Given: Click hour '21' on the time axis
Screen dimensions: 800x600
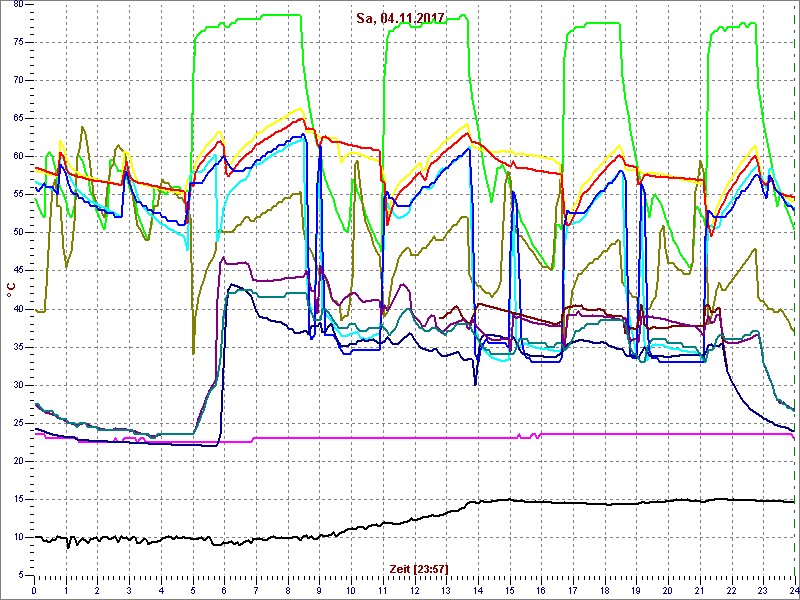Looking at the screenshot, I should pyautogui.click(x=699, y=590).
